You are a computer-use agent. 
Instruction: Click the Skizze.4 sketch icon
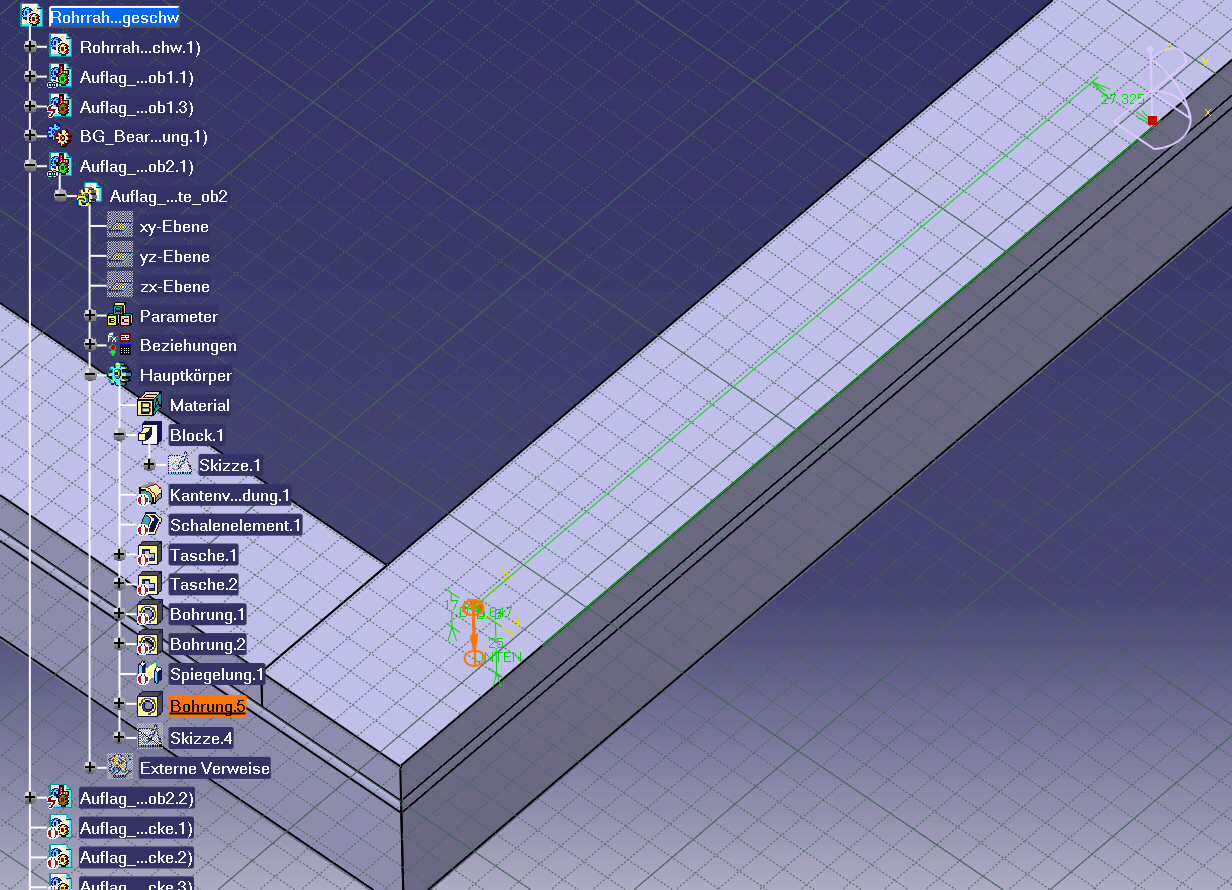(x=150, y=738)
